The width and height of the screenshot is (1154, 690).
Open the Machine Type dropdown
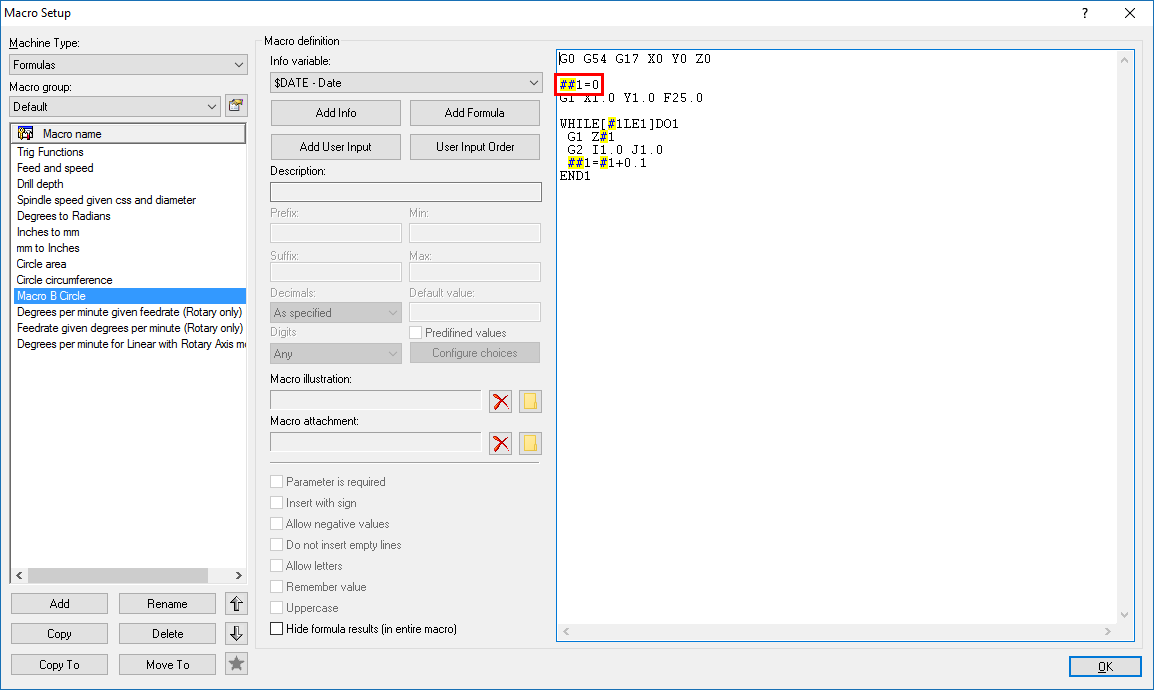128,65
